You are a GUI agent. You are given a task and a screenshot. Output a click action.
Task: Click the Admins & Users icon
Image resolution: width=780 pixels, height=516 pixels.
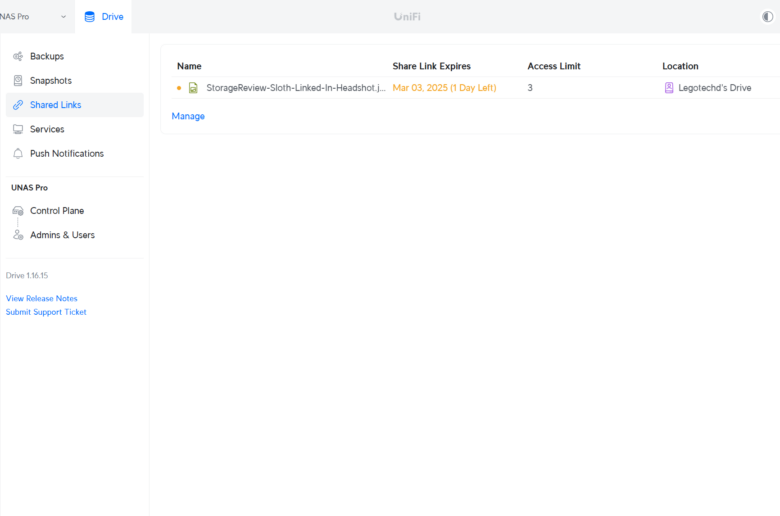(x=18, y=235)
